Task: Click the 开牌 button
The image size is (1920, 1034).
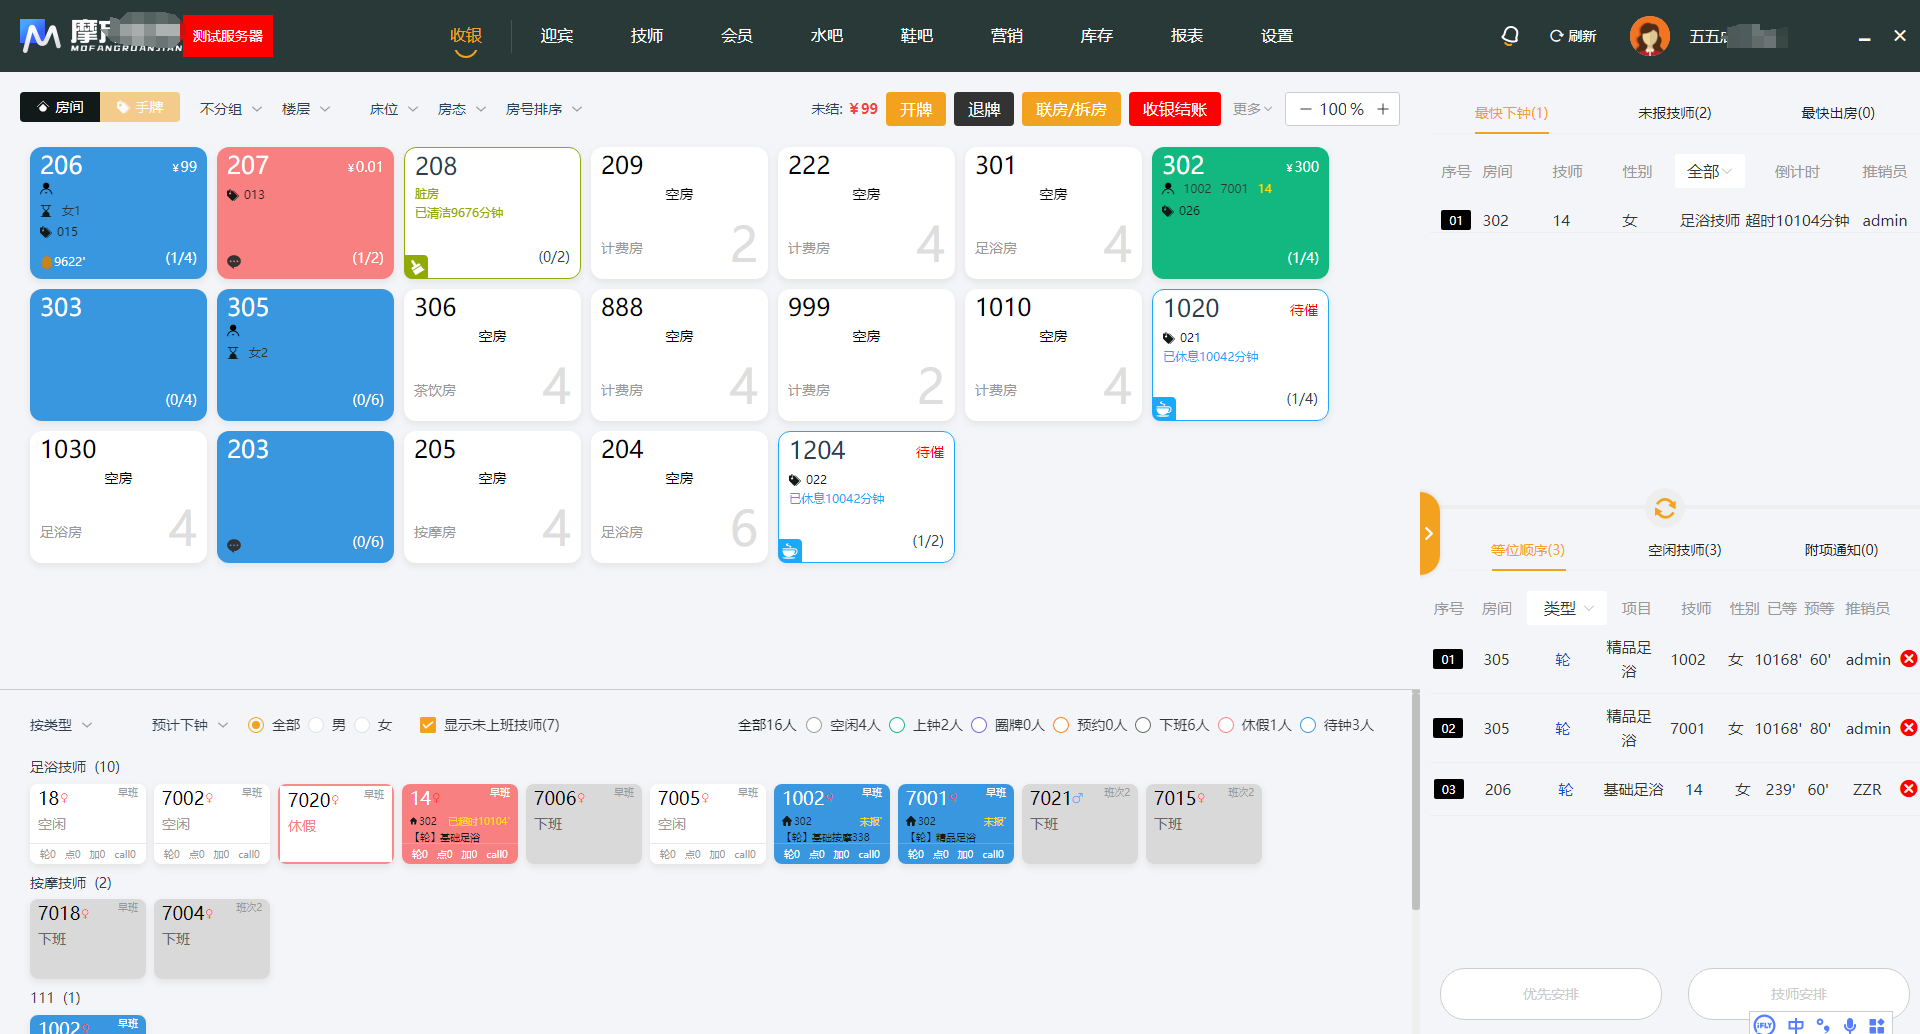Action: coord(916,109)
